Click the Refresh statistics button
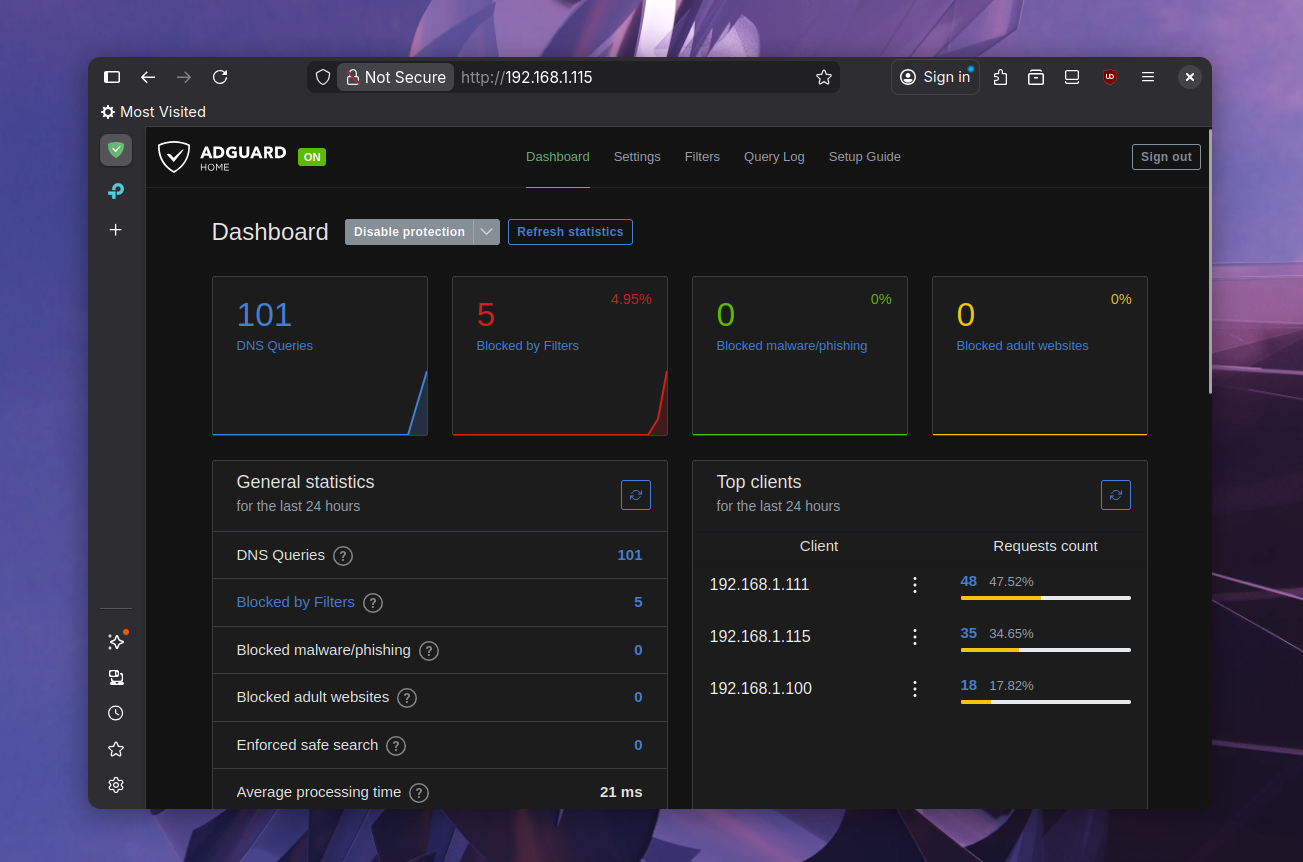Screen dimensions: 1303x862 pyautogui.click(x=570, y=232)
